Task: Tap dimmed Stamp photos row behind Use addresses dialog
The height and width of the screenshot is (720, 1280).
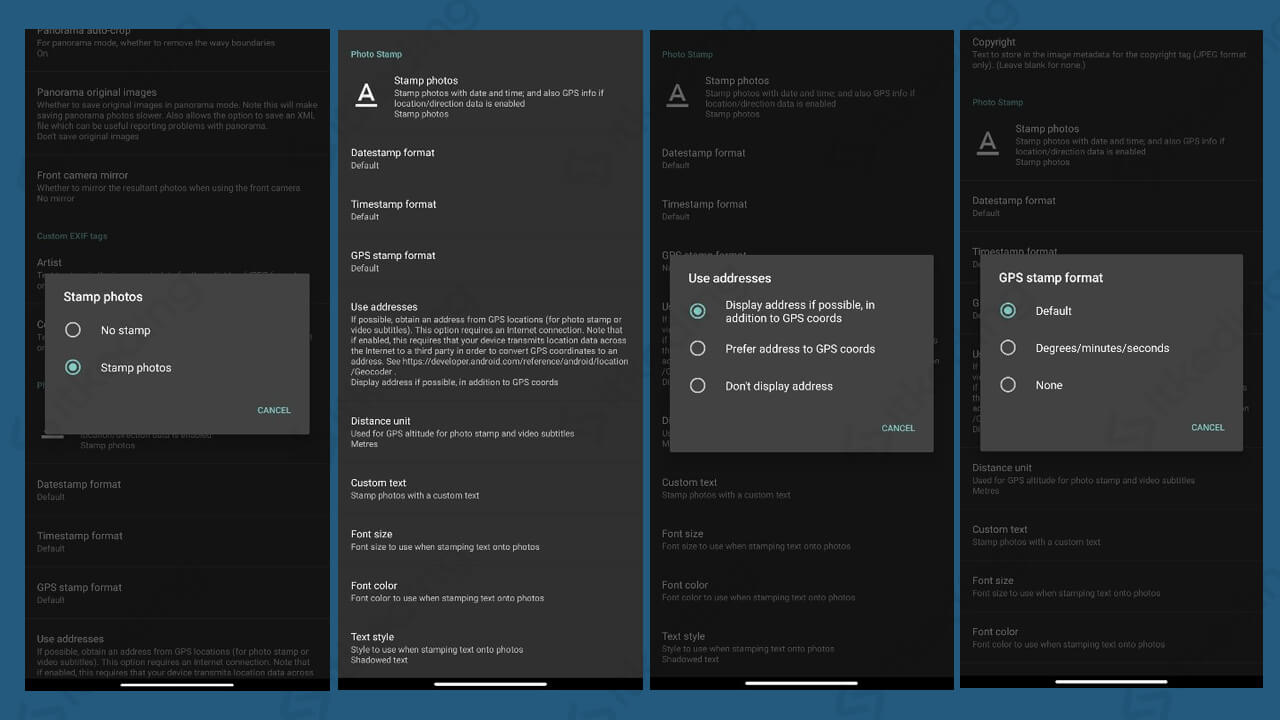Action: (802, 97)
